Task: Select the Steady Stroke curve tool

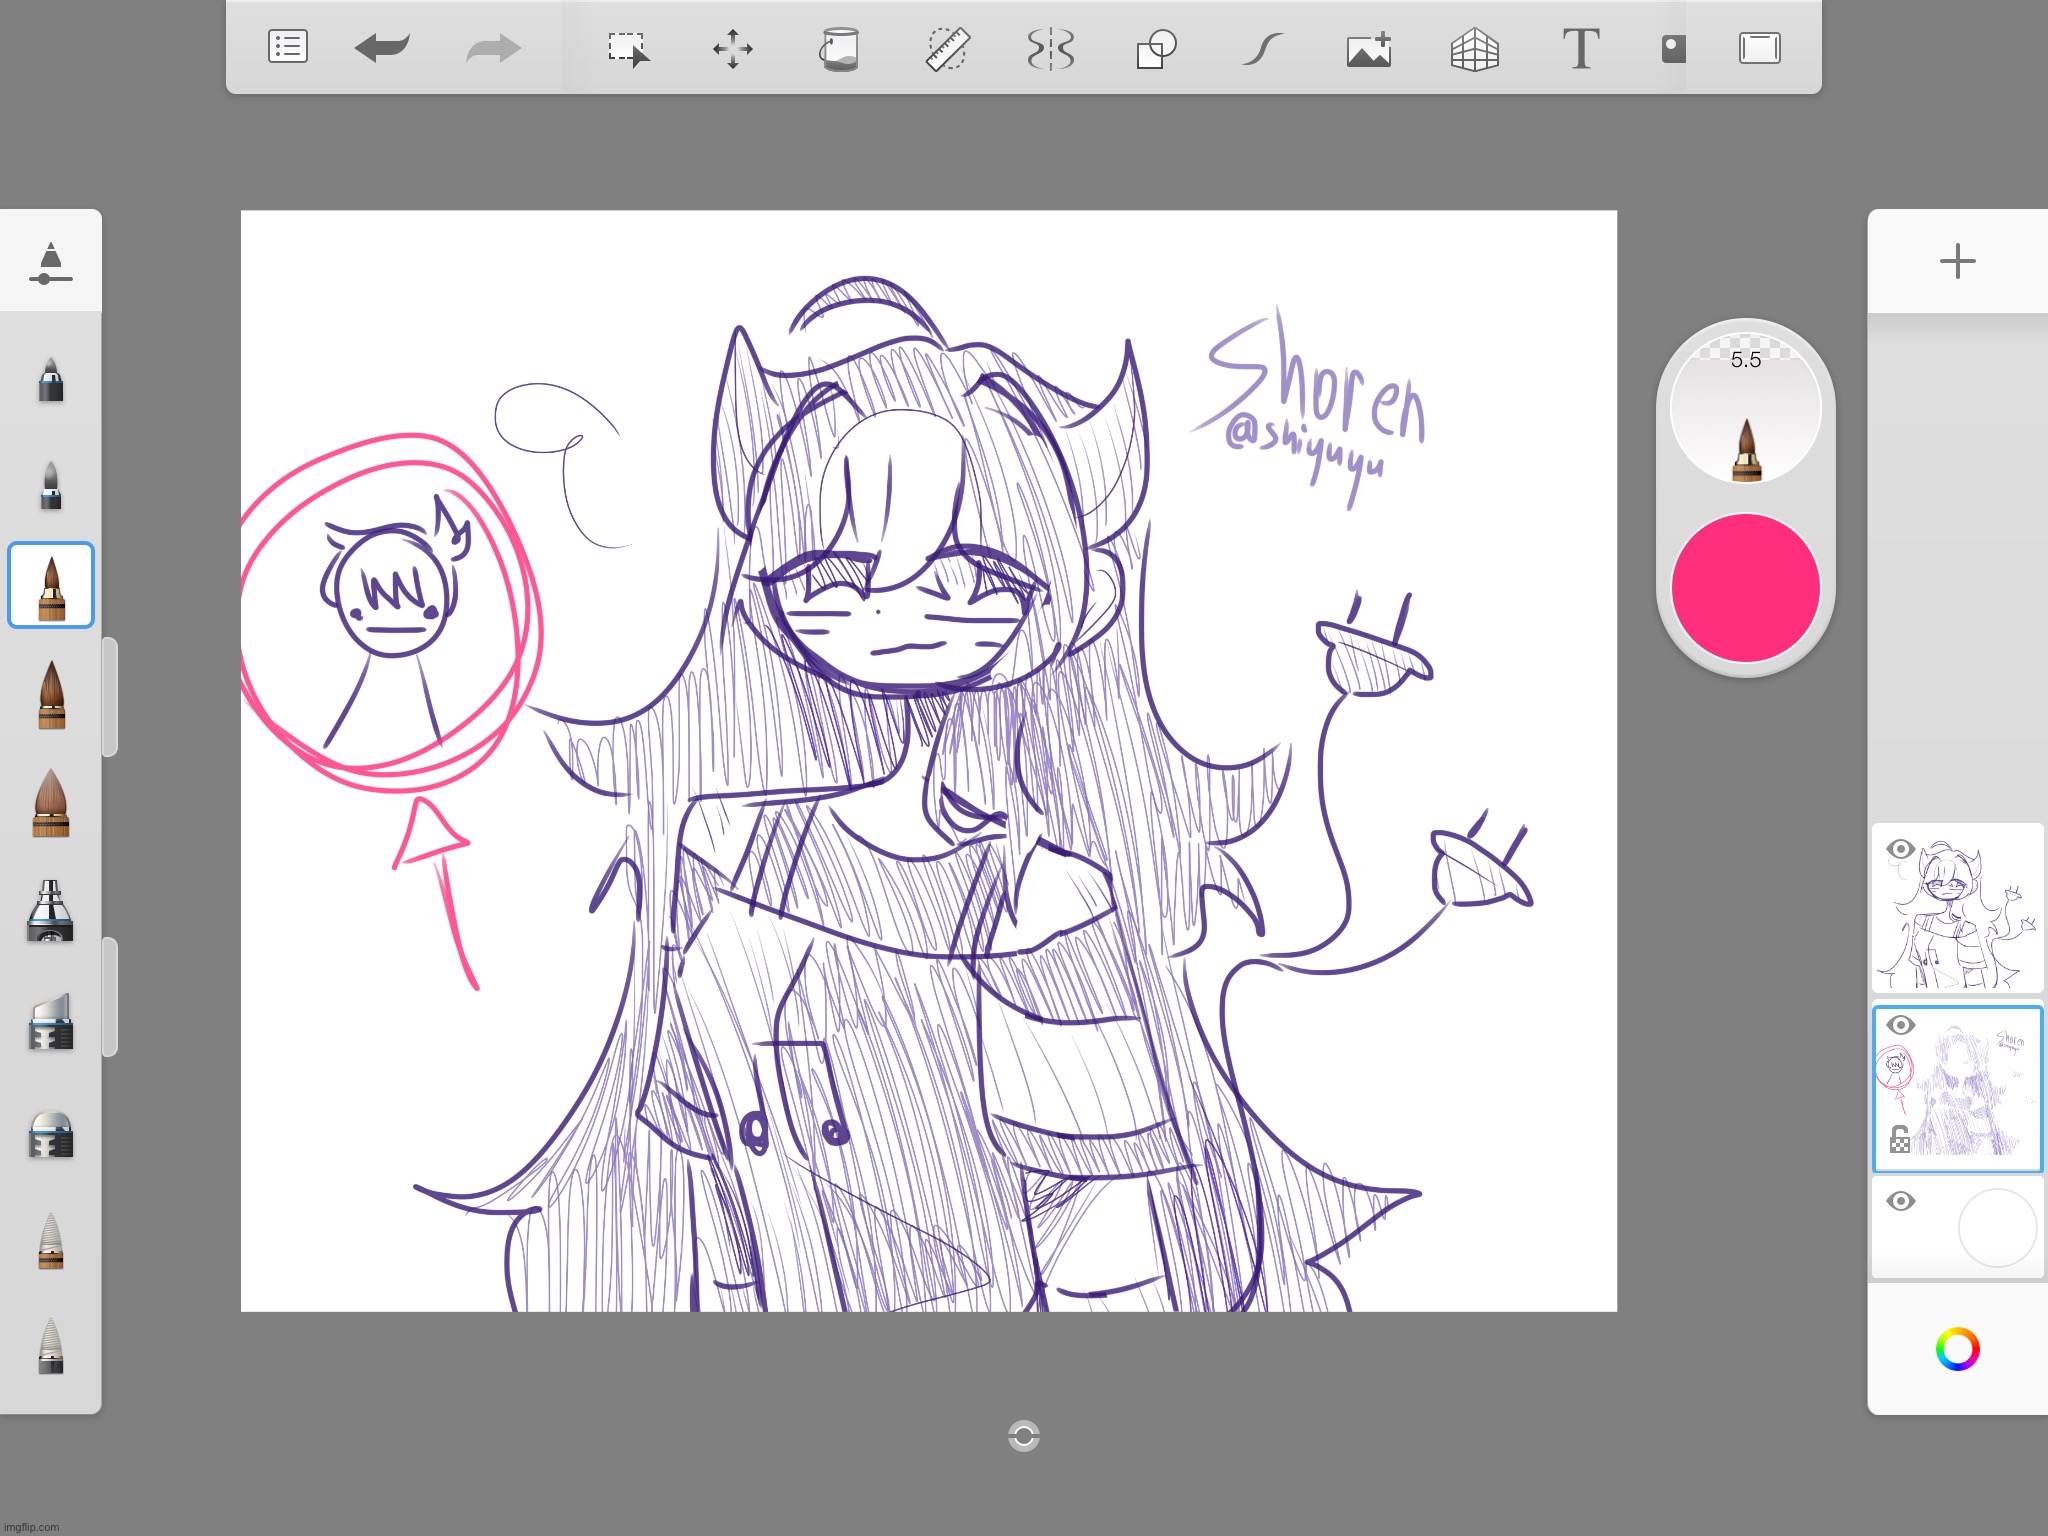Action: (x=1263, y=47)
